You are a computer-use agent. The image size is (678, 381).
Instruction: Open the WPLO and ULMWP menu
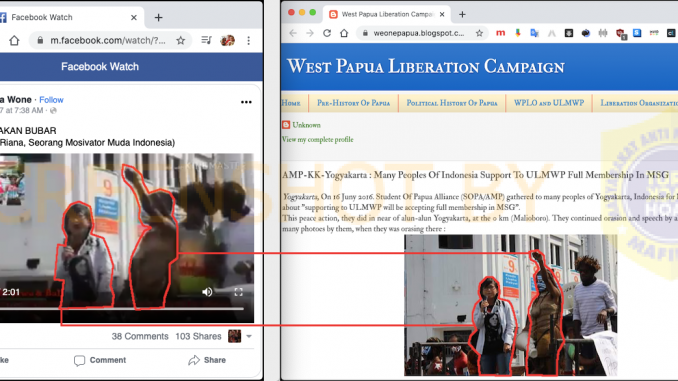(549, 103)
